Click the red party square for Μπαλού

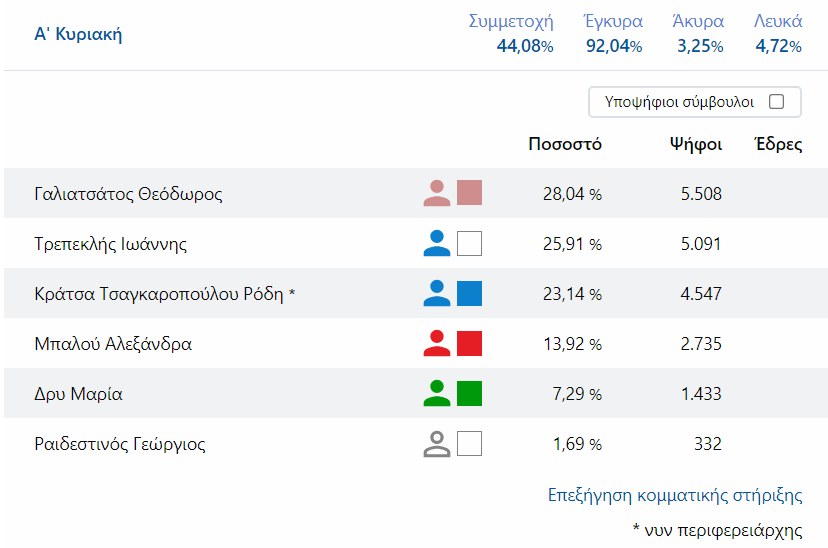tap(470, 343)
